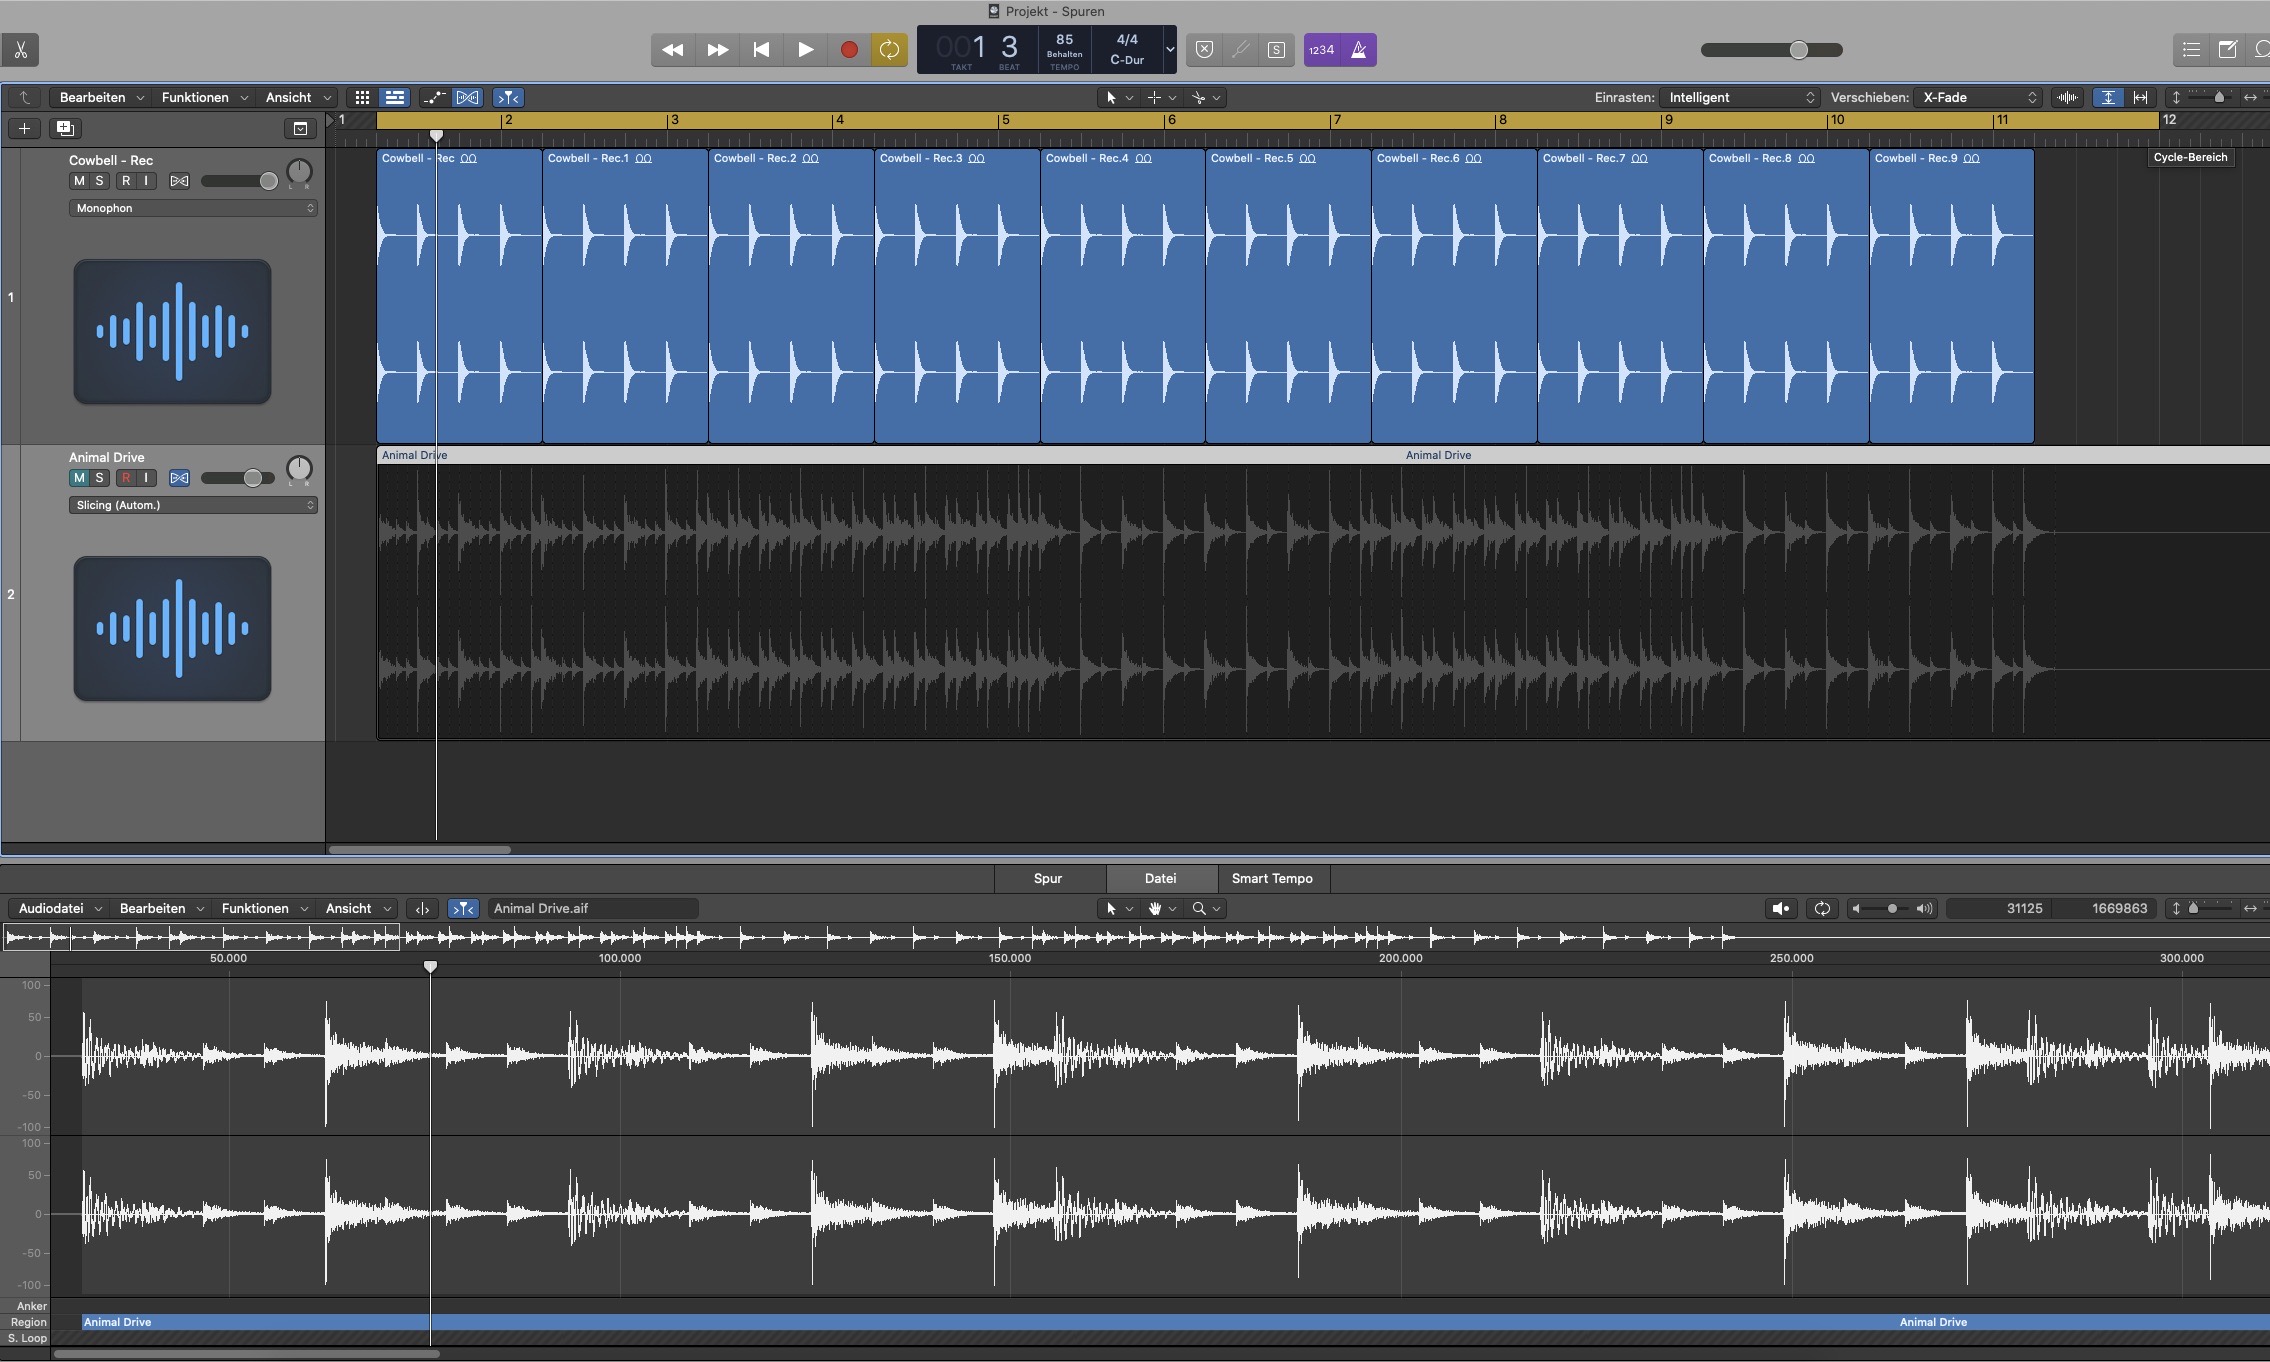Solo the Cowbell - Rec track
Viewport: 2270px width, 1362px height.
pyautogui.click(x=99, y=181)
